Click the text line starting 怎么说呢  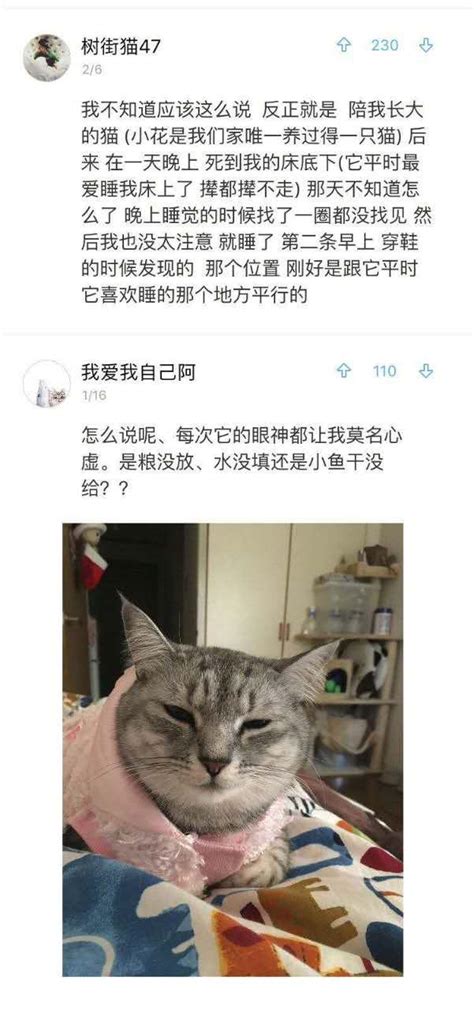[x=242, y=436]
